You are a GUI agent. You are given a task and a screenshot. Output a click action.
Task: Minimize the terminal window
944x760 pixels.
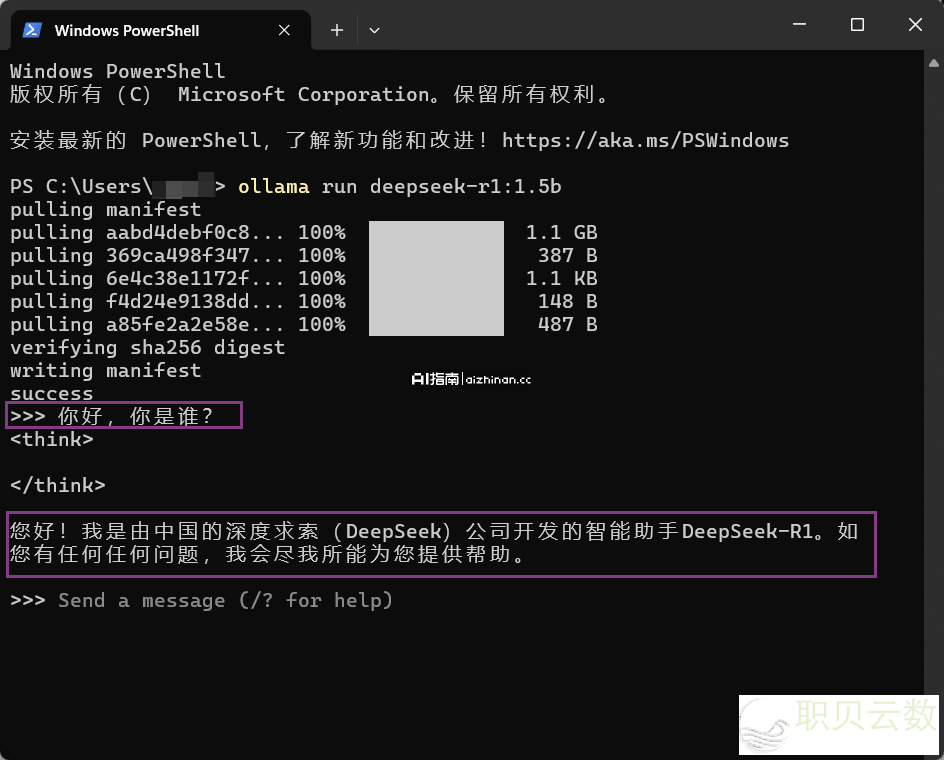(800, 25)
